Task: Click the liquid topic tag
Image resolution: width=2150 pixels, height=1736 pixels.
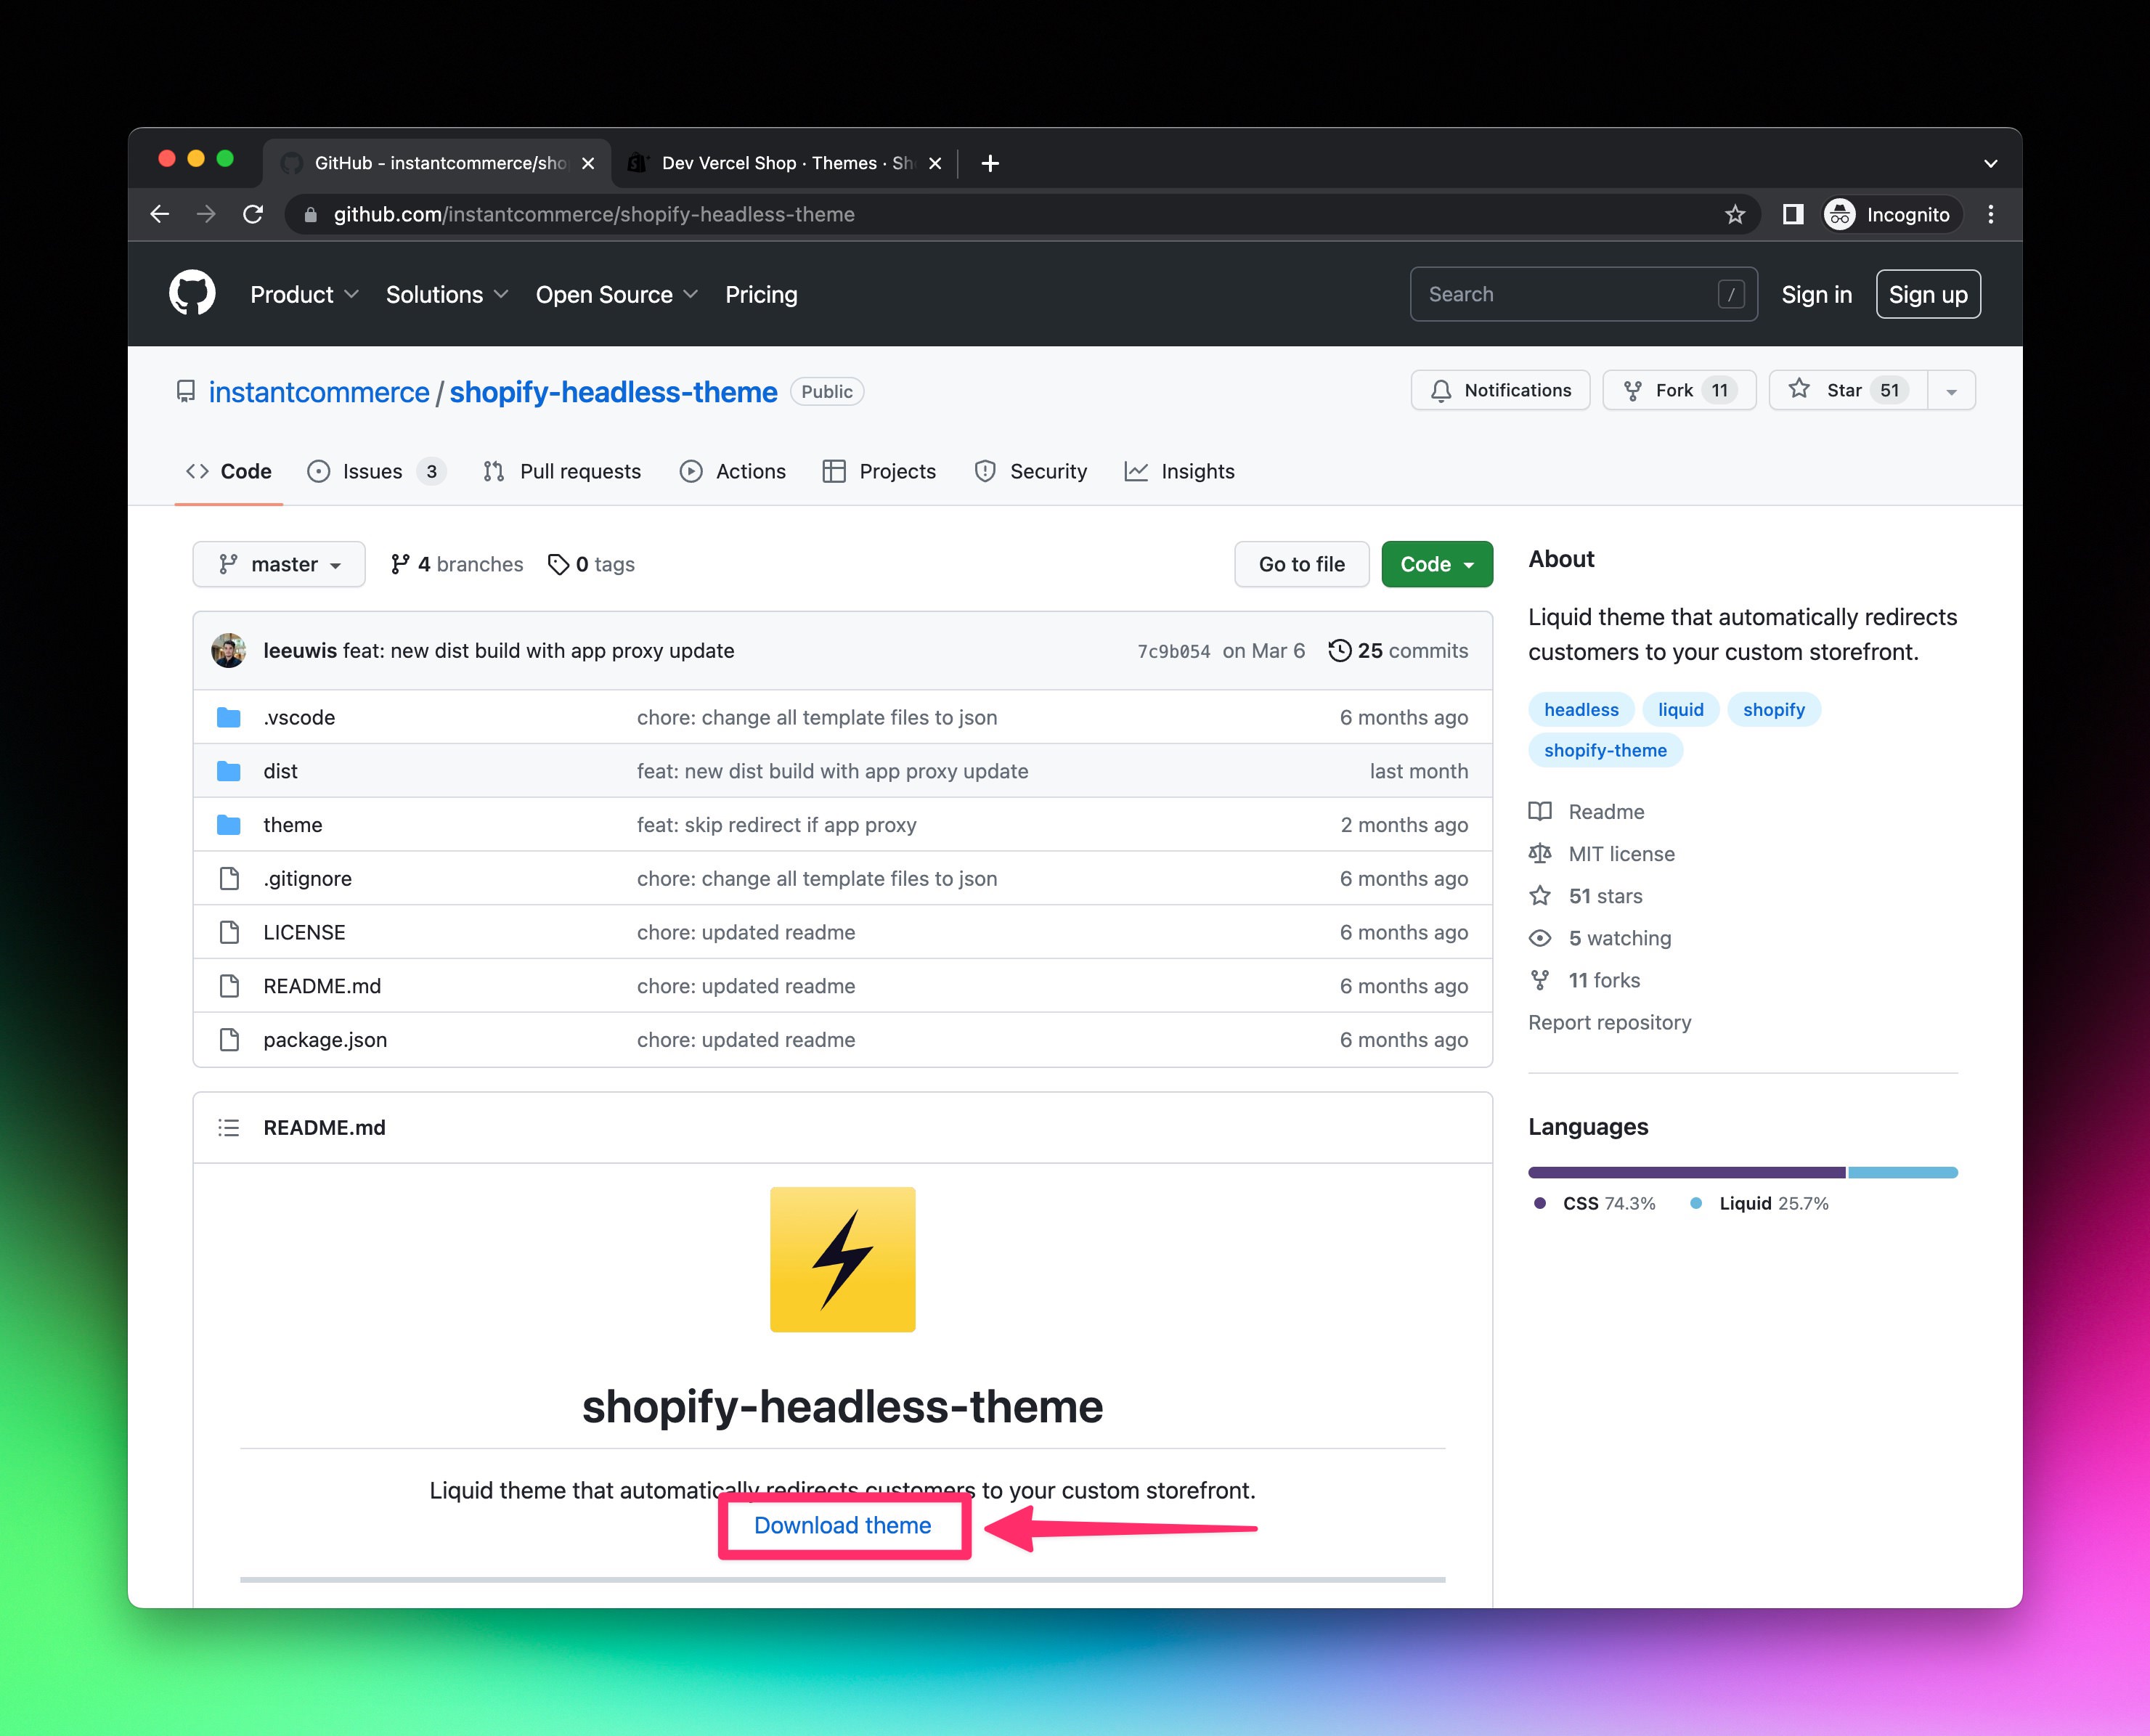Action: [1680, 709]
